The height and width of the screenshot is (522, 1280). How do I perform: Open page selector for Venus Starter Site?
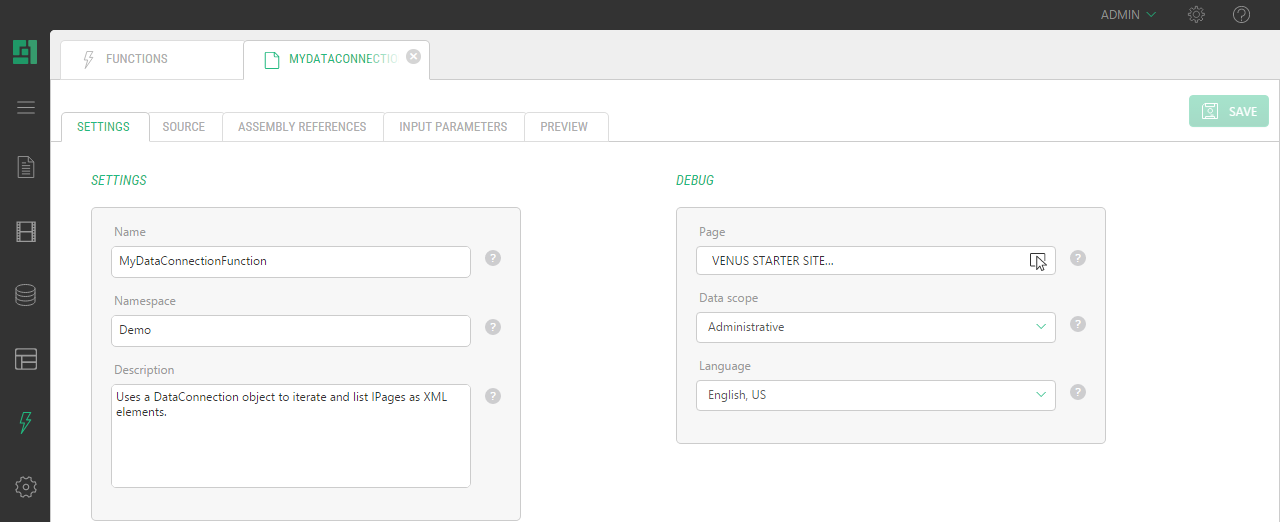(x=1037, y=261)
